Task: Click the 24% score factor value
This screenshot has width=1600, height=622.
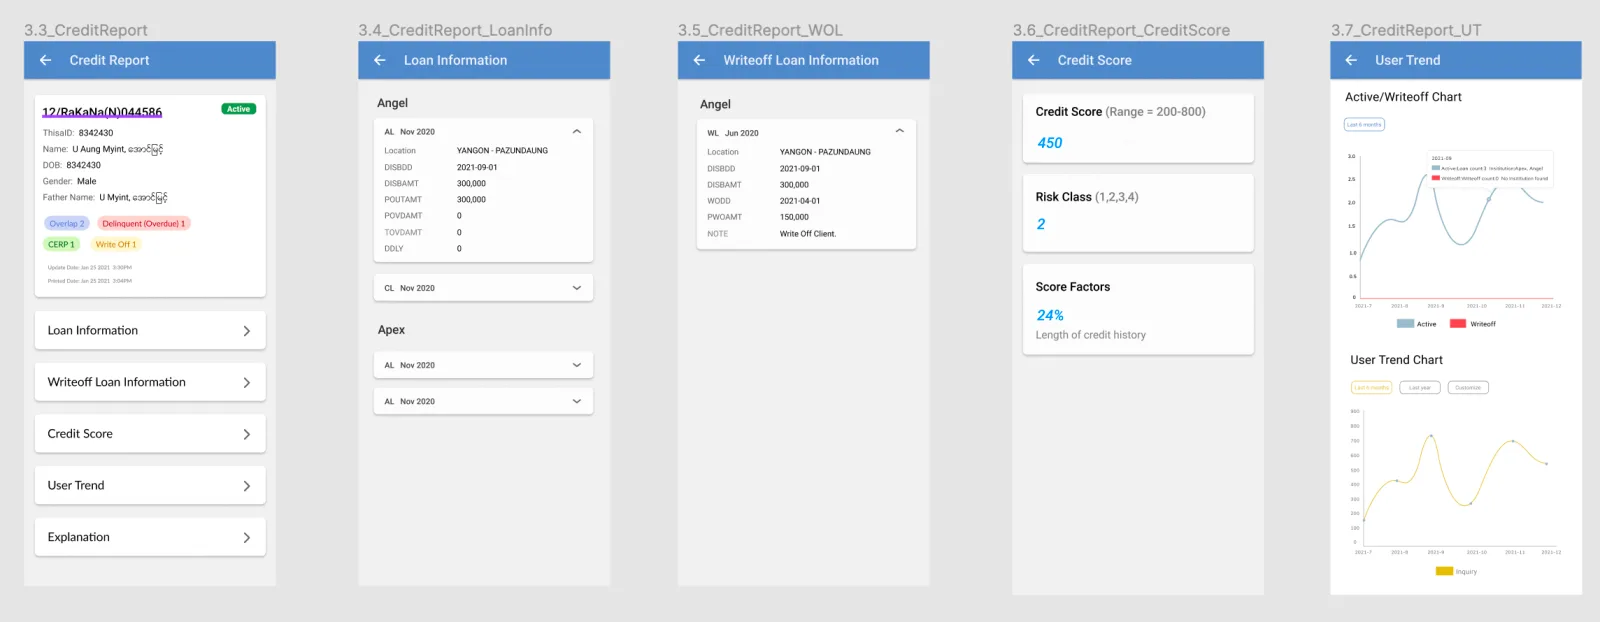Action: click(1050, 315)
